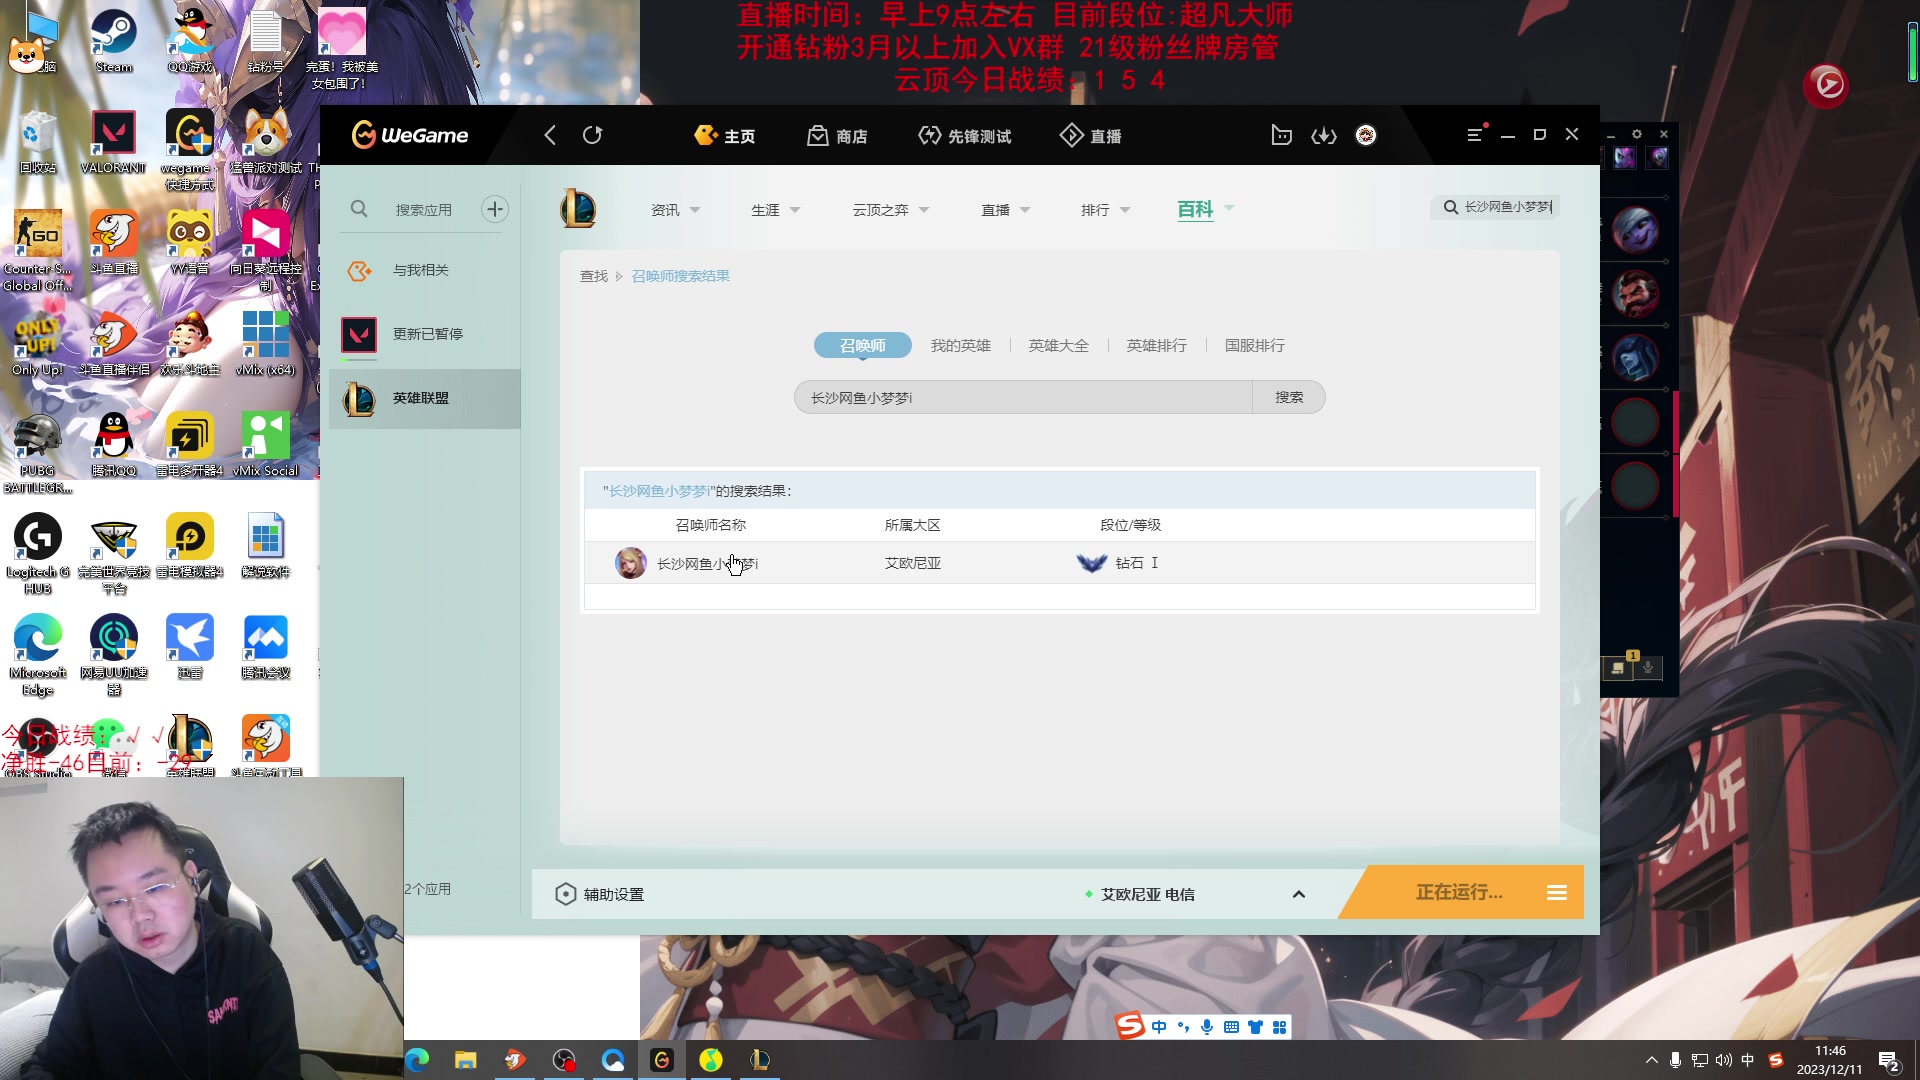This screenshot has height=1080, width=1920.
Task: Select the 英雄排行 tab
Action: pyautogui.click(x=1156, y=345)
